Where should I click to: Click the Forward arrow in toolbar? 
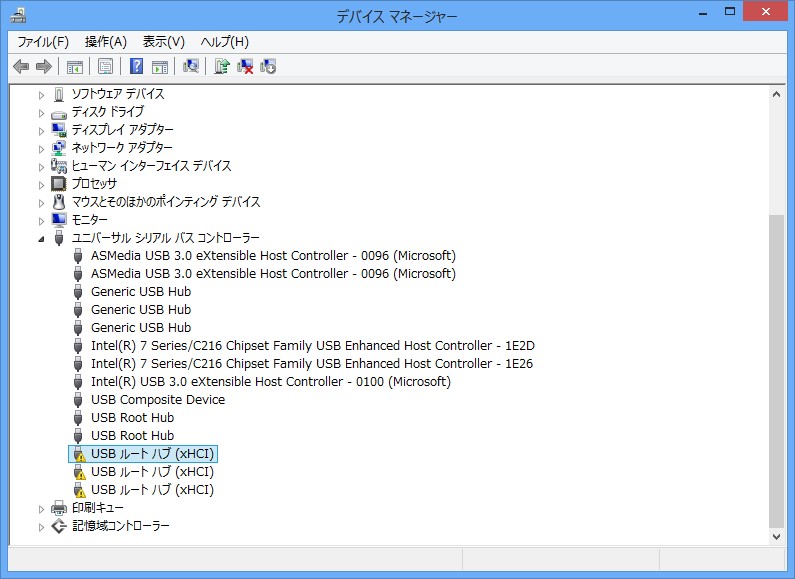(x=43, y=66)
